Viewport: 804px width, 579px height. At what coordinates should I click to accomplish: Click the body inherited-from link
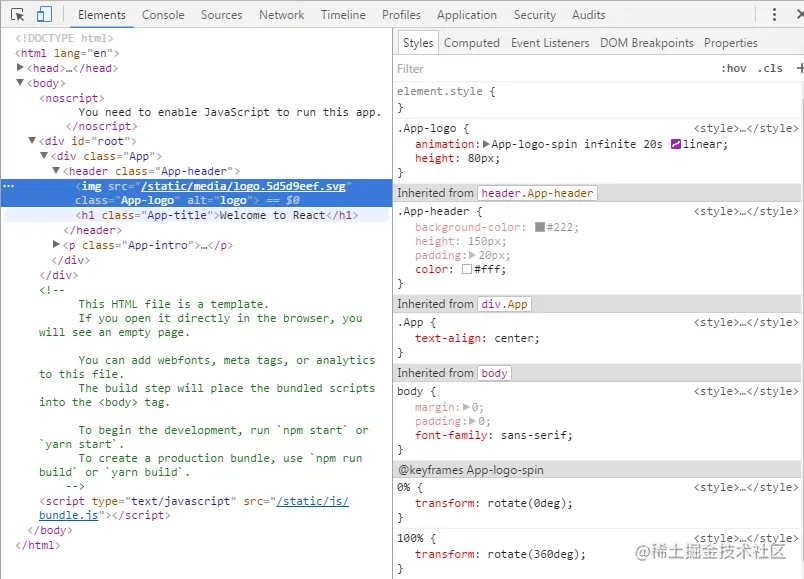tap(494, 373)
